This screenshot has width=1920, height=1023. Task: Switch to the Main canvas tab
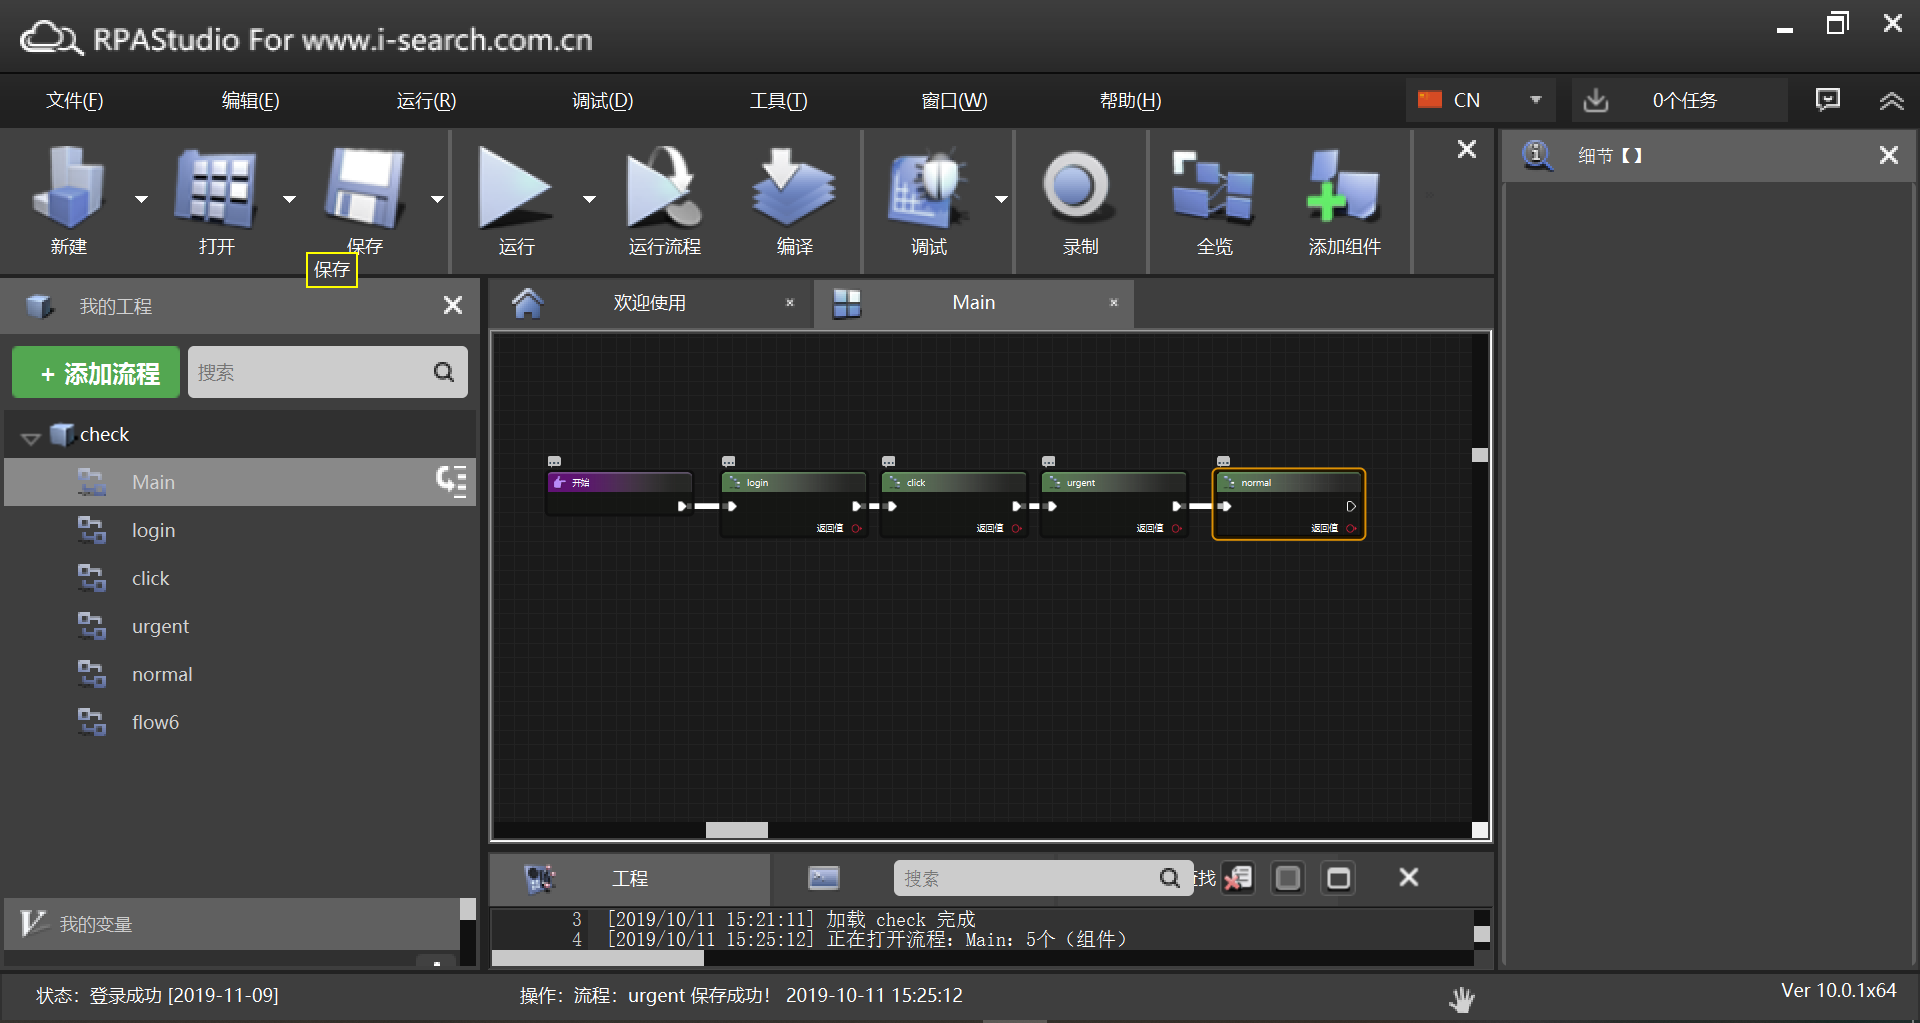point(973,303)
